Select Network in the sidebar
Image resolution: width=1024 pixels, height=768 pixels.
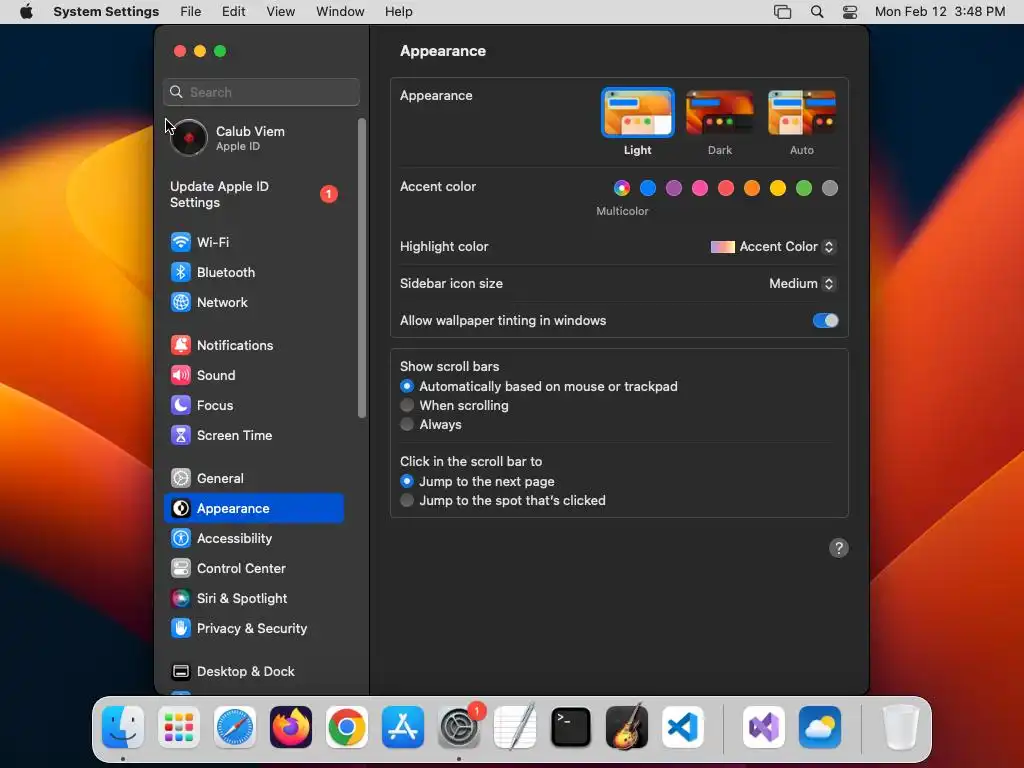click(x=253, y=302)
